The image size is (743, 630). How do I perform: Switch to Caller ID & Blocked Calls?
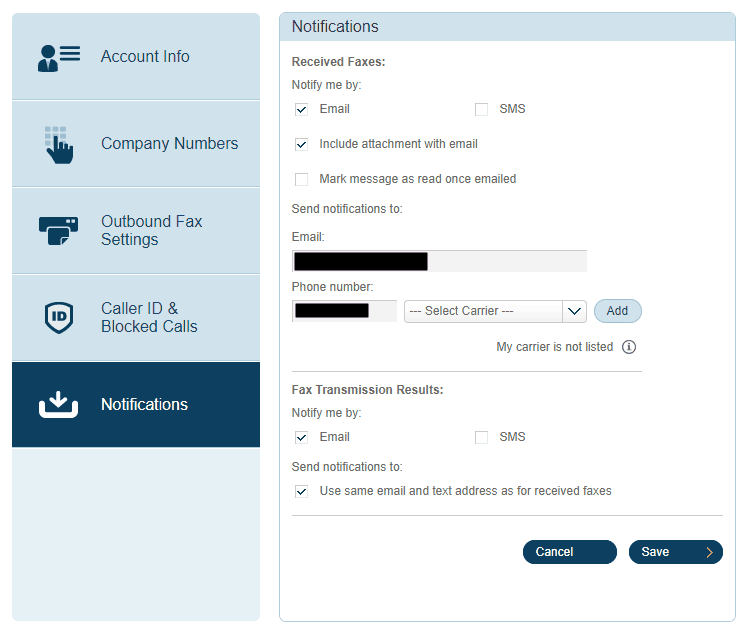point(136,317)
